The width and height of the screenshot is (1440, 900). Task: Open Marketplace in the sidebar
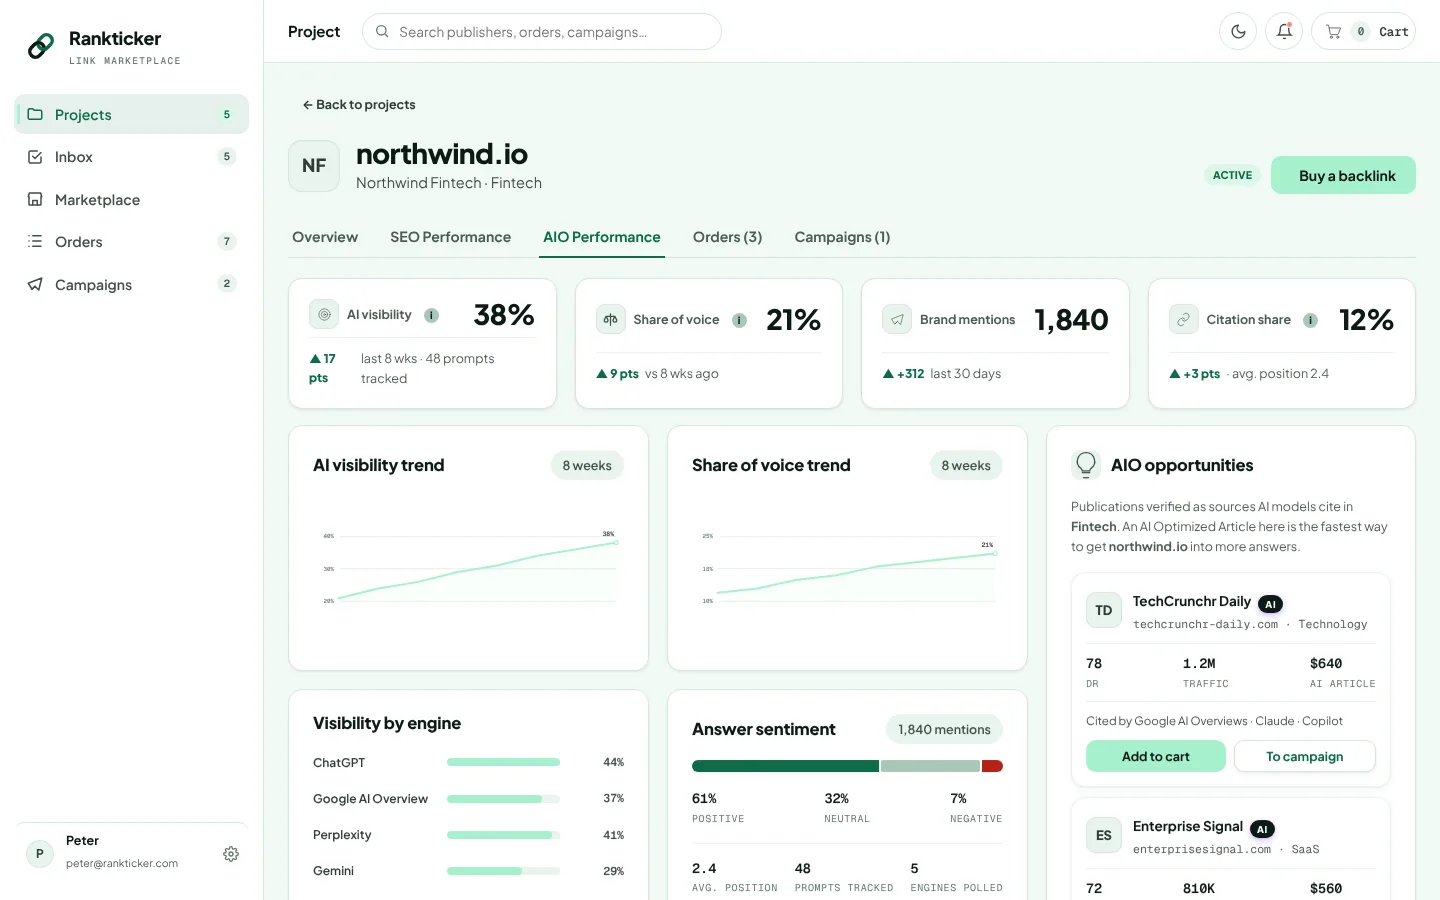(131, 200)
